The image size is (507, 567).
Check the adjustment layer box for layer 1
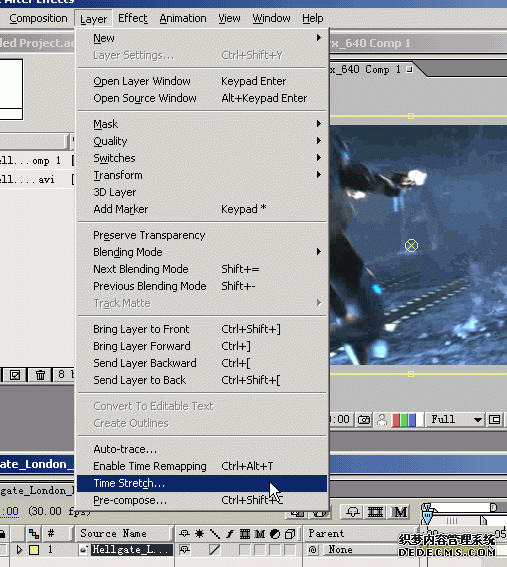275,550
